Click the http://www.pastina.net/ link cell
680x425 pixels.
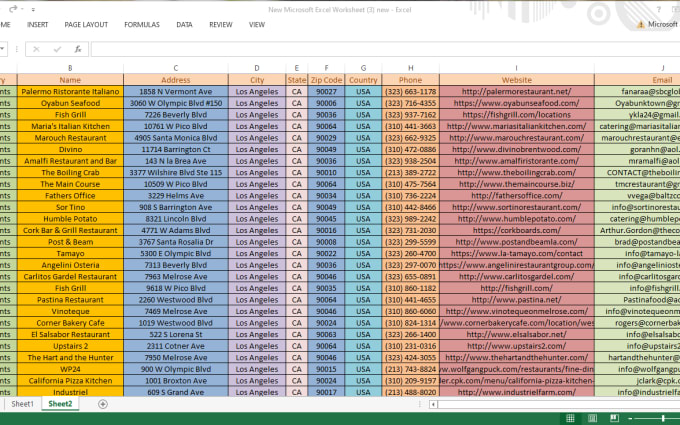click(x=517, y=300)
